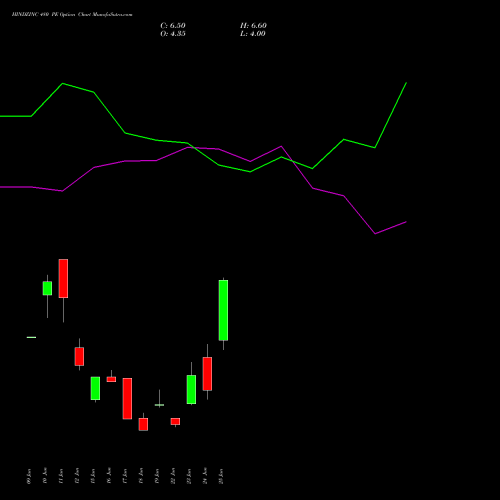This screenshot has width=500, height=500.
Task: Click the open value 'O: 4.35'
Action: 173,34
